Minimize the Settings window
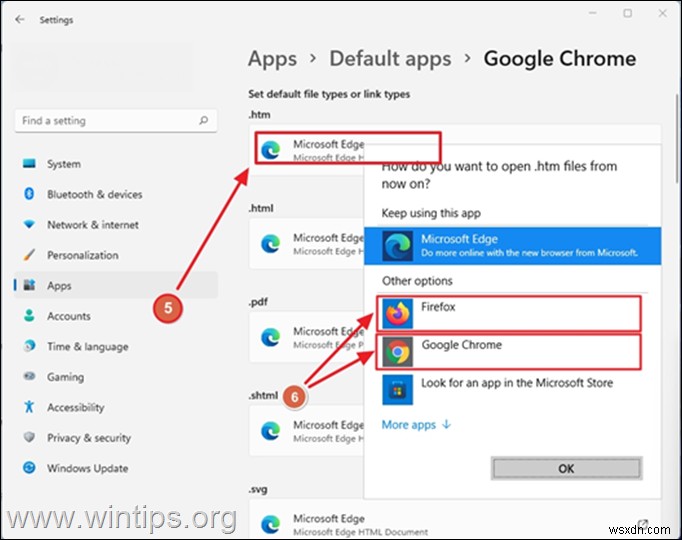 click(x=593, y=13)
